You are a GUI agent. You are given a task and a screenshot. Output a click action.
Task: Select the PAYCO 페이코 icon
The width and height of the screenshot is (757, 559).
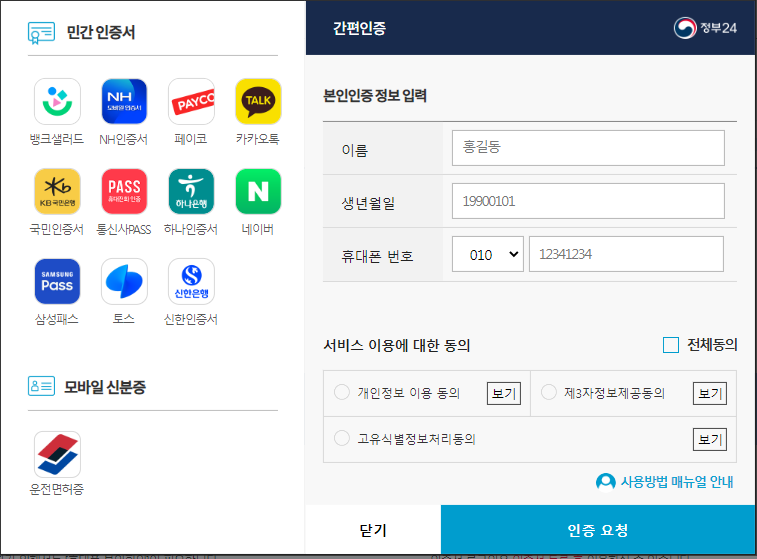(191, 101)
